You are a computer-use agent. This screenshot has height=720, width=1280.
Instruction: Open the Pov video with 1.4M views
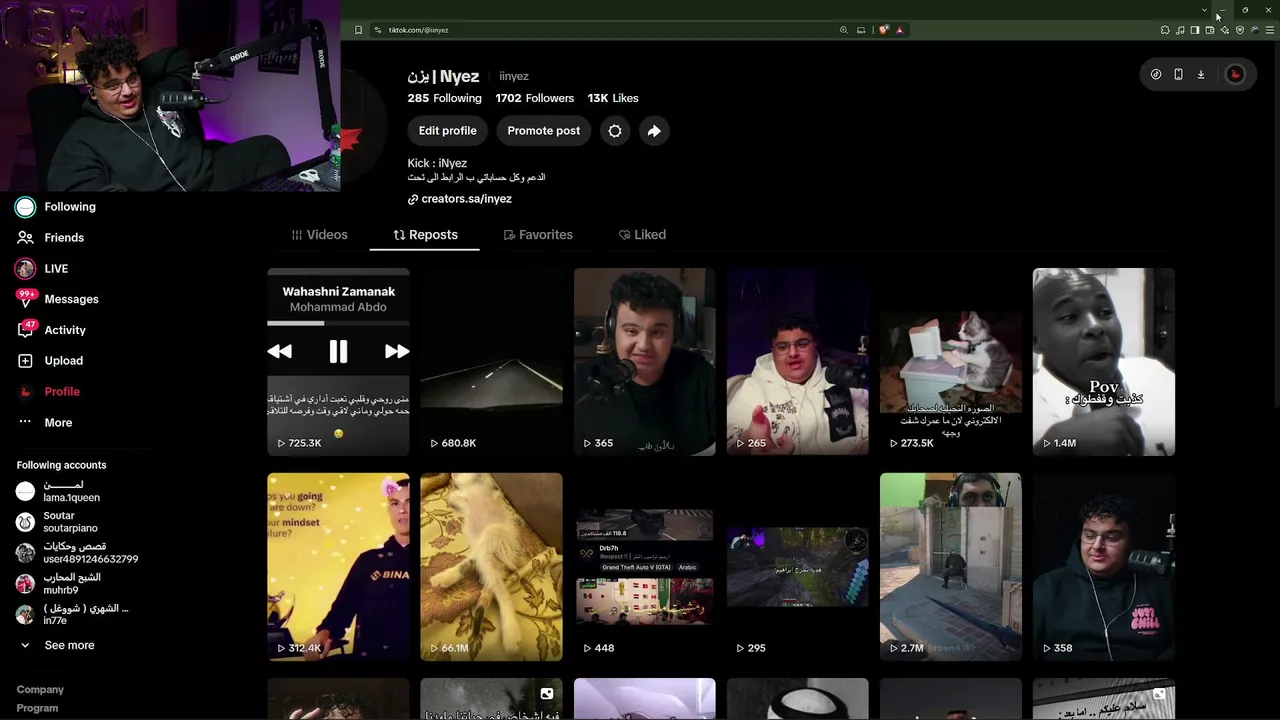1103,362
